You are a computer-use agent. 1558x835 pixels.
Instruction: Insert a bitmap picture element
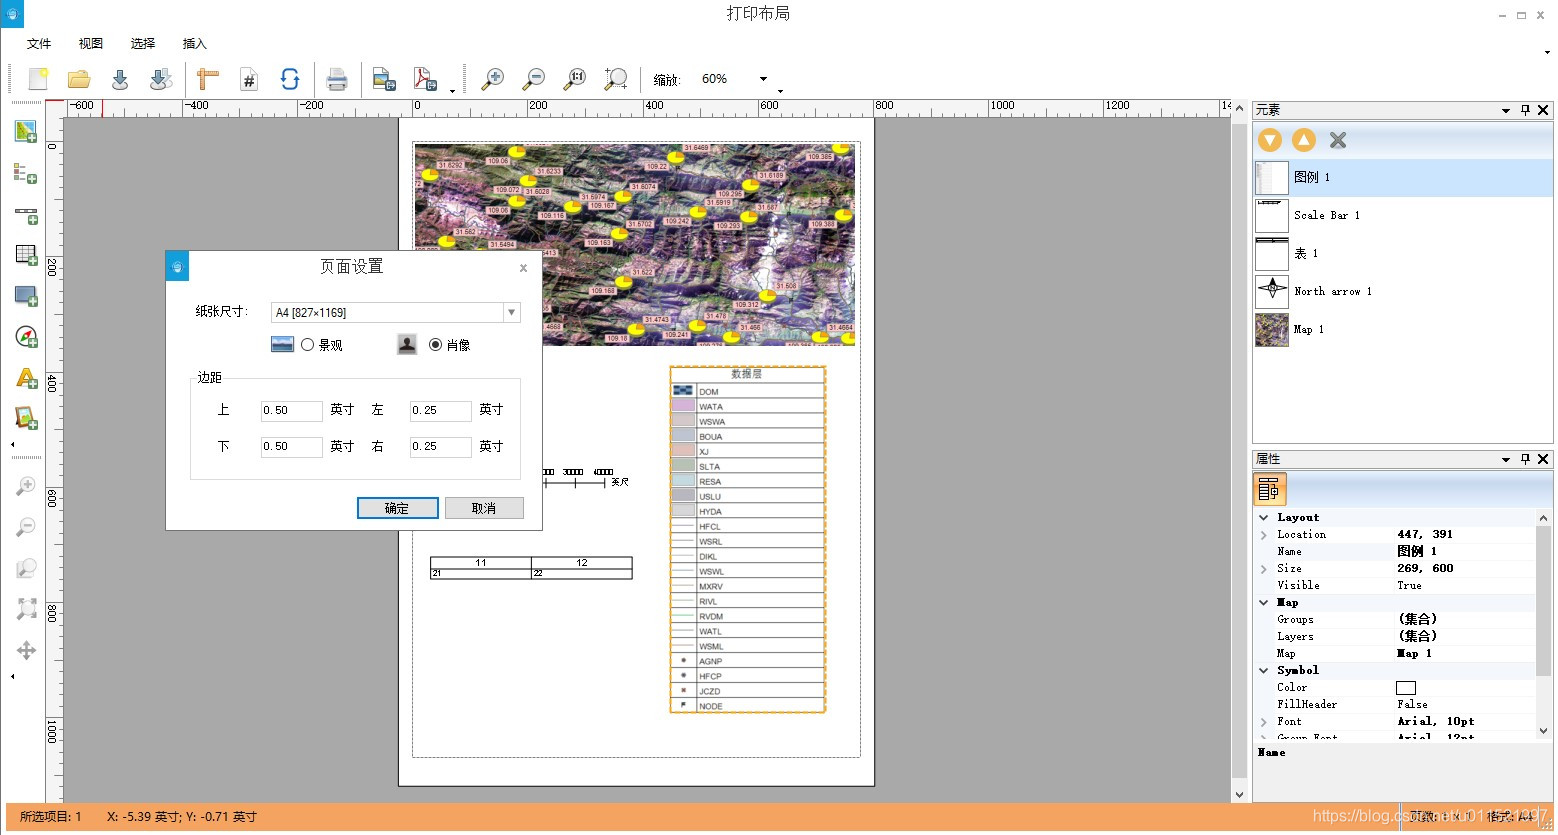click(x=26, y=418)
